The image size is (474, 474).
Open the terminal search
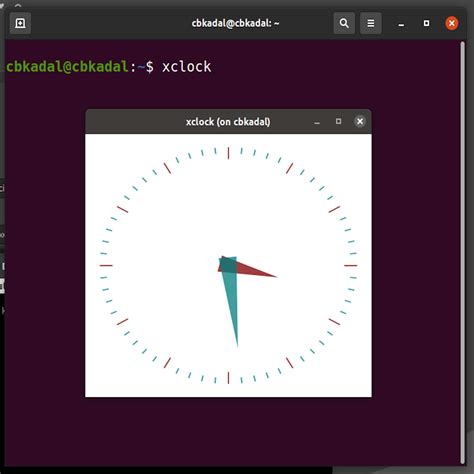(x=344, y=23)
